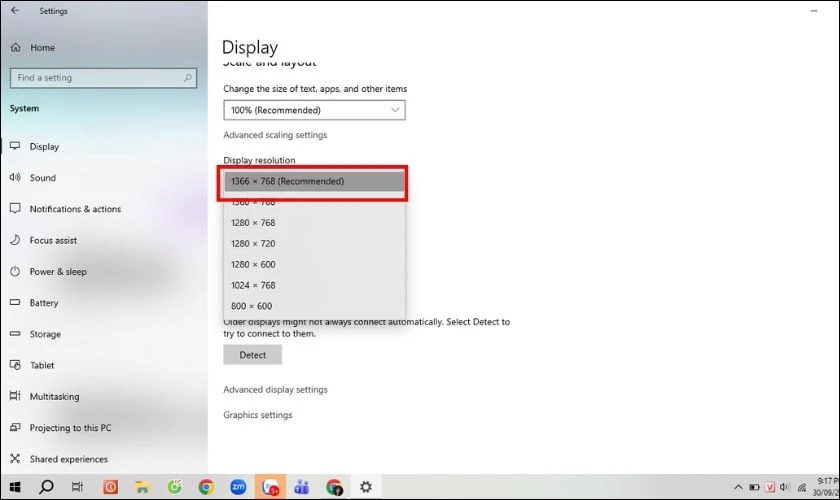Select 1366 × 768 (Recommended) resolution
Viewport: 840px width, 500px height.
click(x=314, y=181)
